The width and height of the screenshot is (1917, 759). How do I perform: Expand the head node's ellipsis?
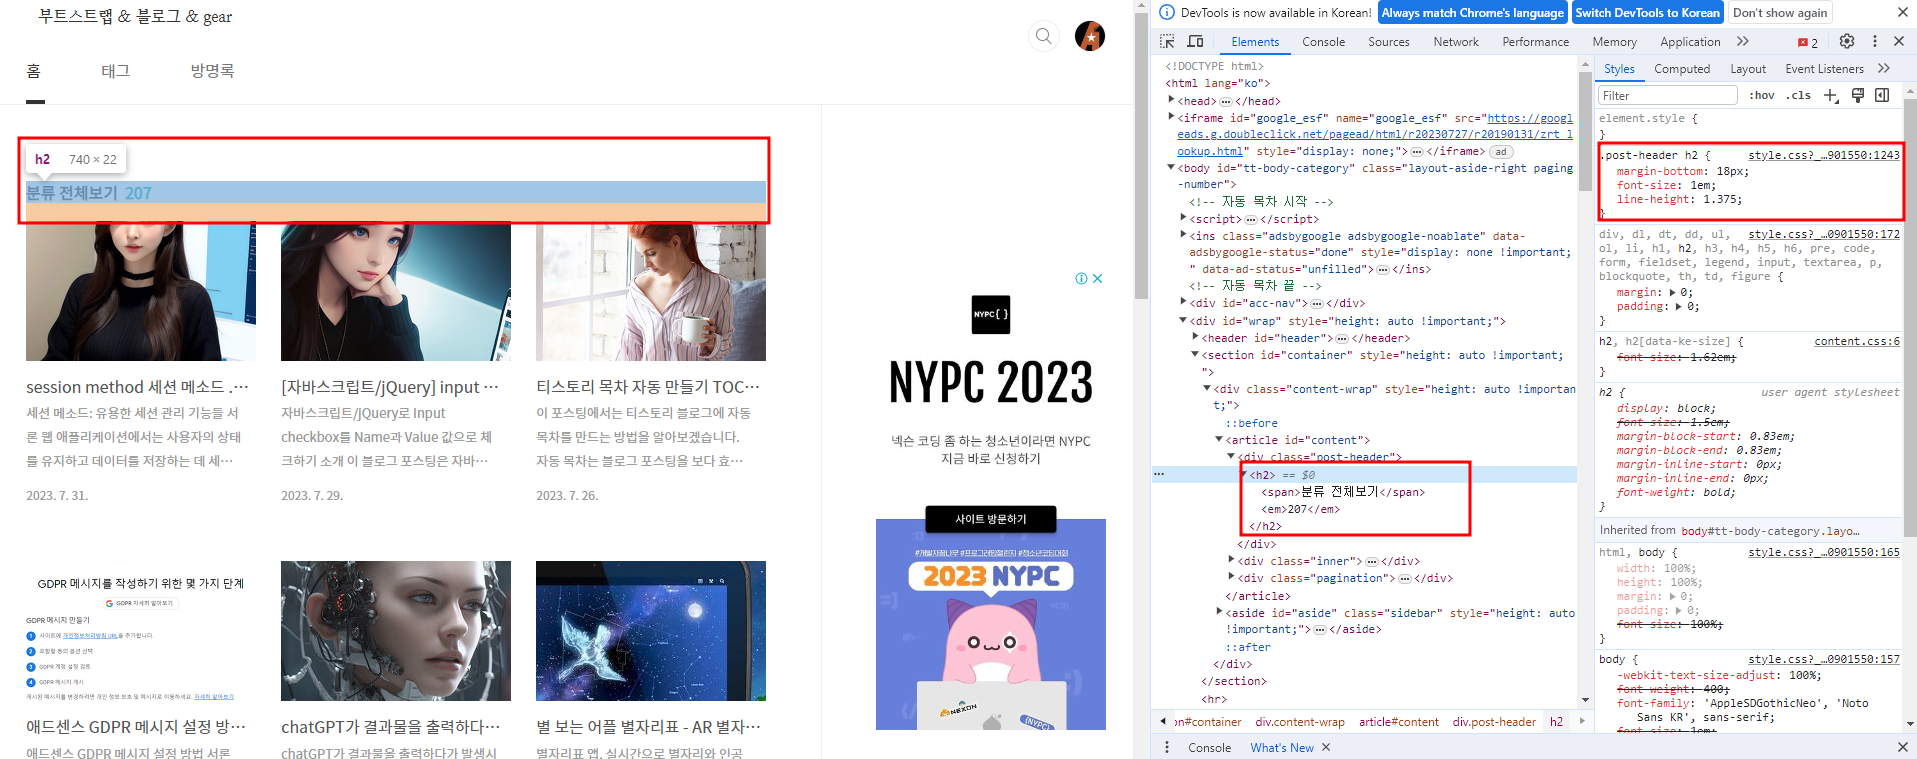coord(1225,101)
